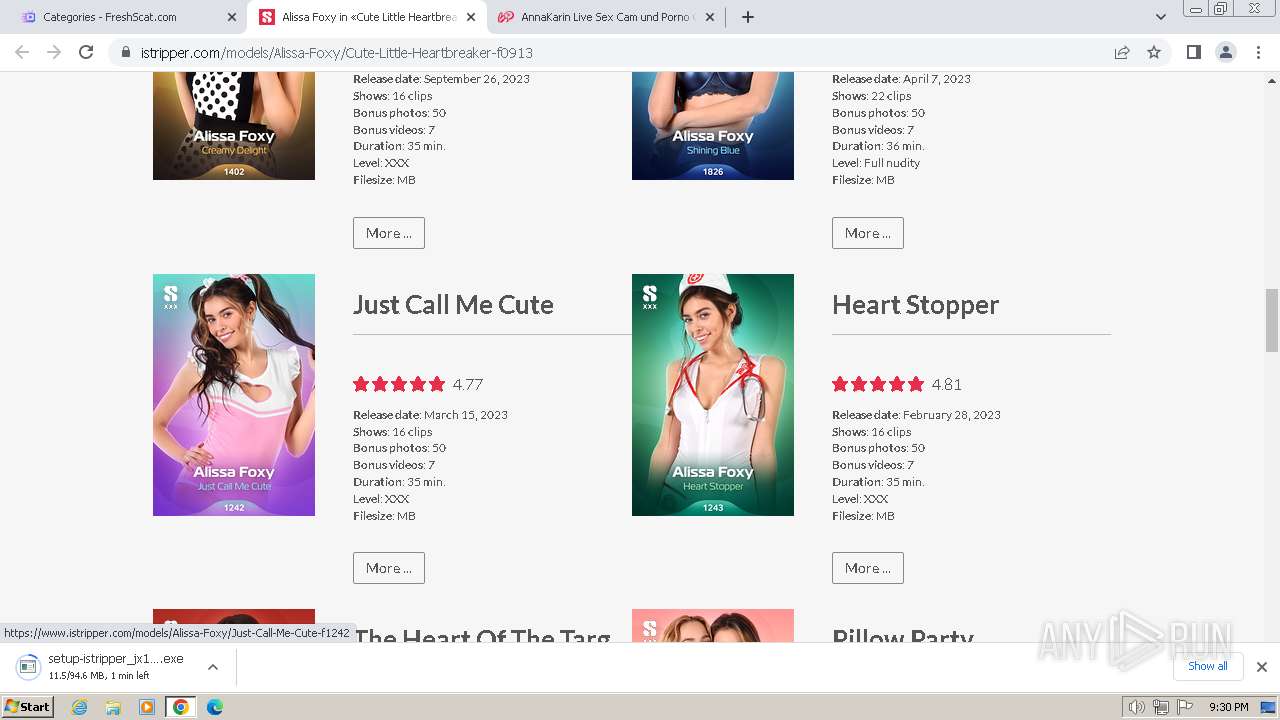
Task: Click the More button under Heart Stopper
Action: (868, 568)
